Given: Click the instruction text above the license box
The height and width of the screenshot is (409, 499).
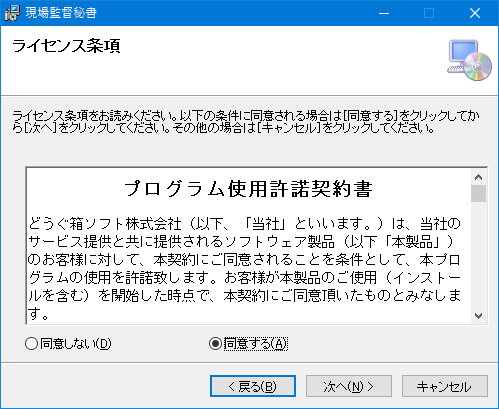Looking at the screenshot, I should [x=246, y=122].
